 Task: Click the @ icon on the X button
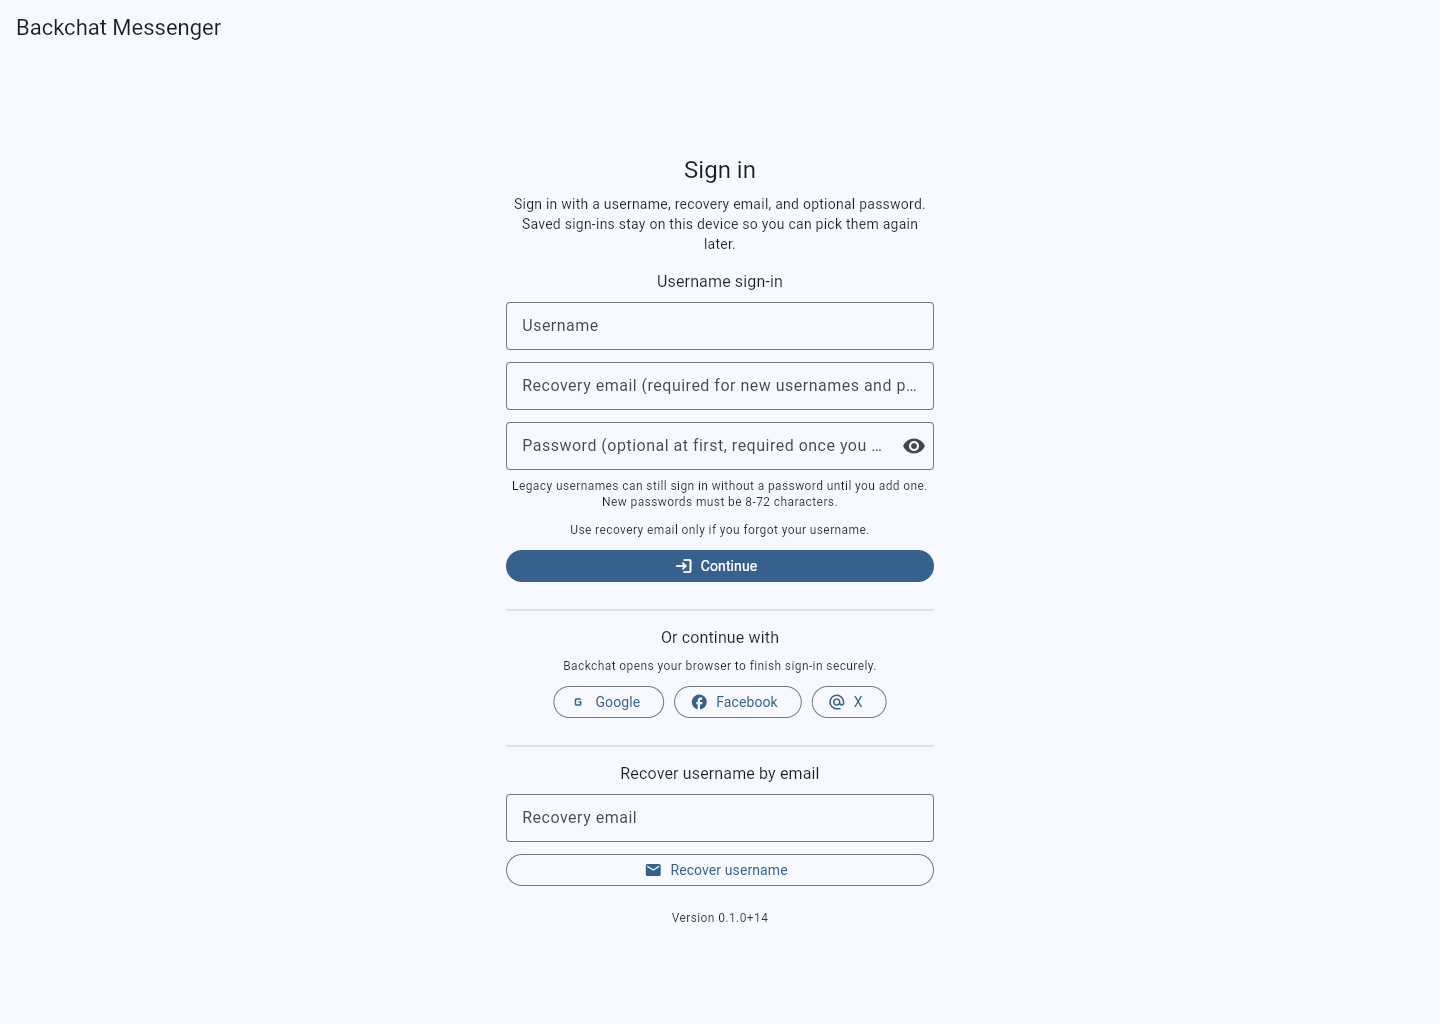pyautogui.click(x=836, y=702)
